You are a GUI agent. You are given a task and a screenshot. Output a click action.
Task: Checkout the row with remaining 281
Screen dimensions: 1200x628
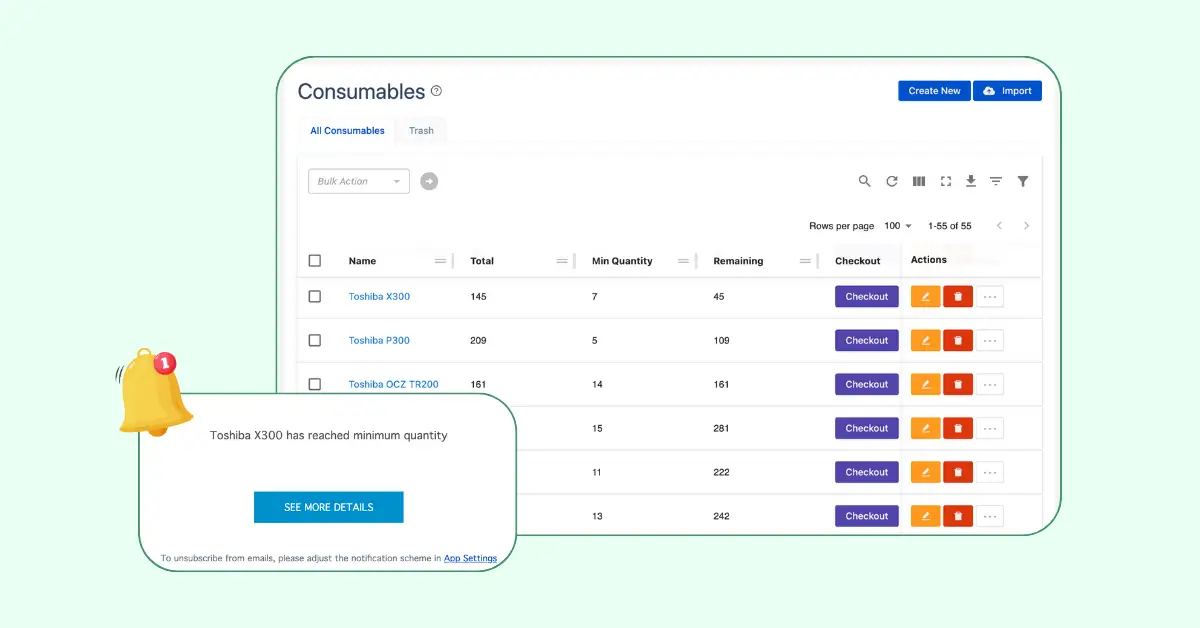(x=867, y=428)
